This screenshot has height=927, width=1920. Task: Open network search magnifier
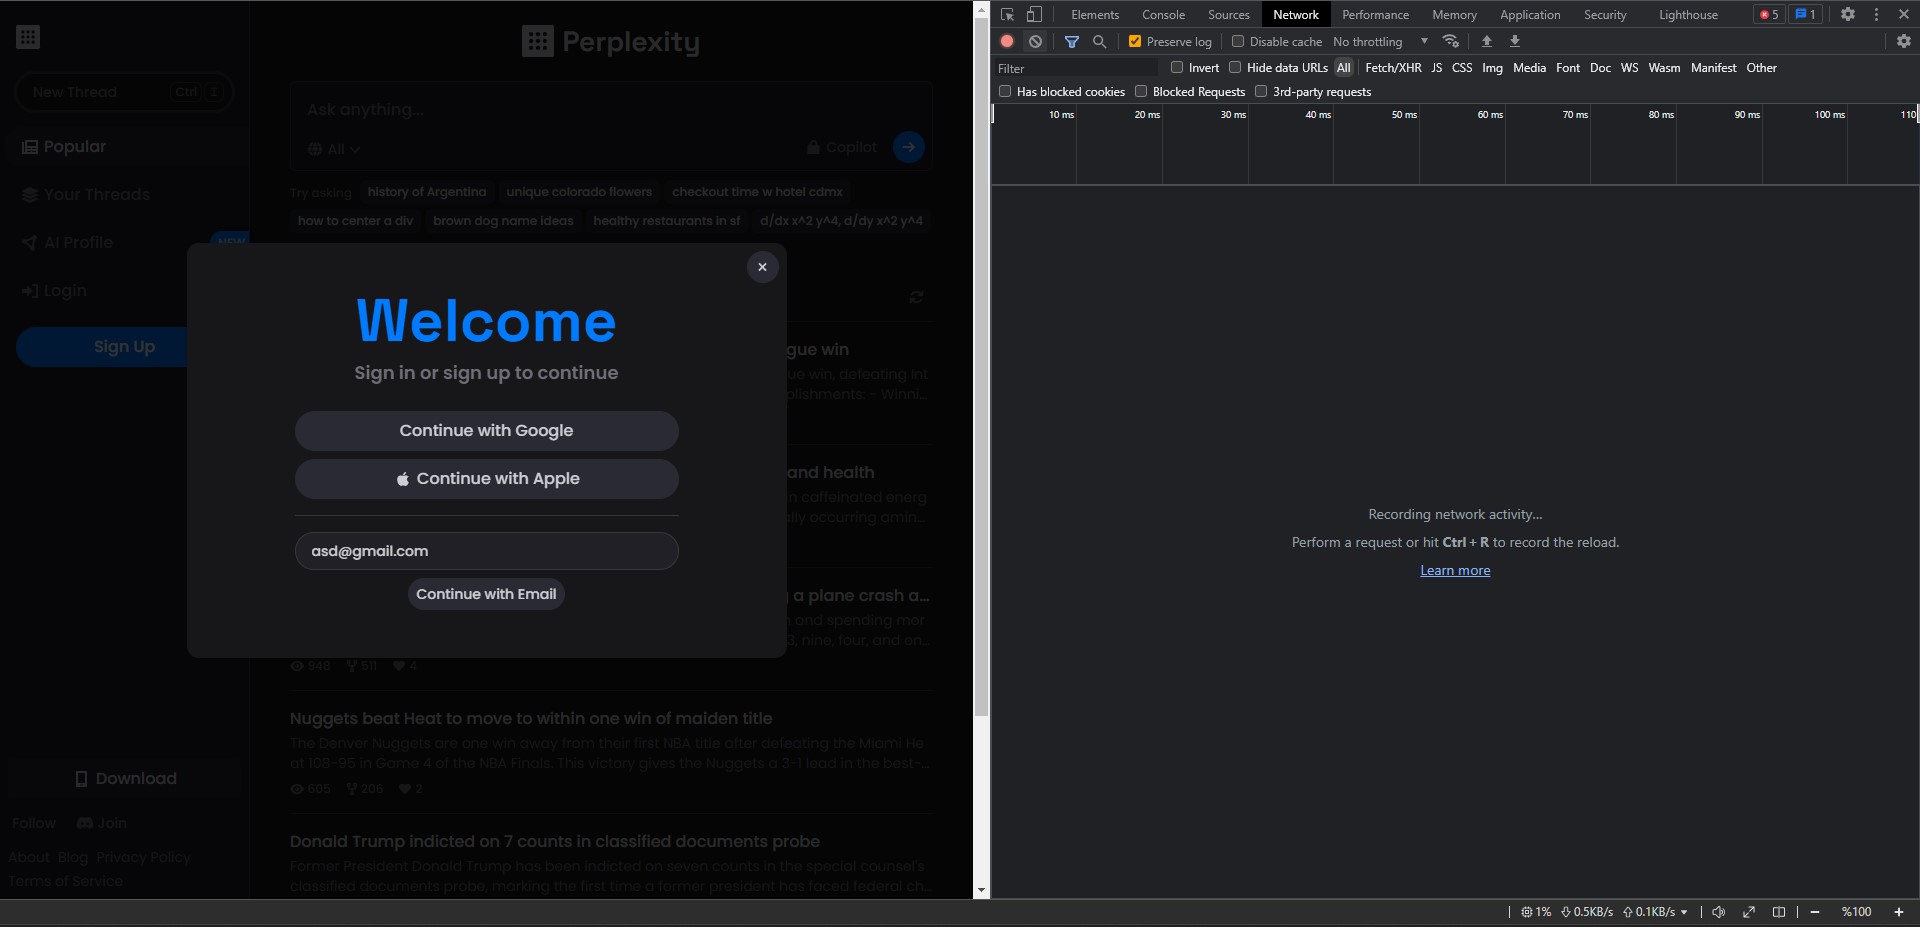(x=1099, y=41)
